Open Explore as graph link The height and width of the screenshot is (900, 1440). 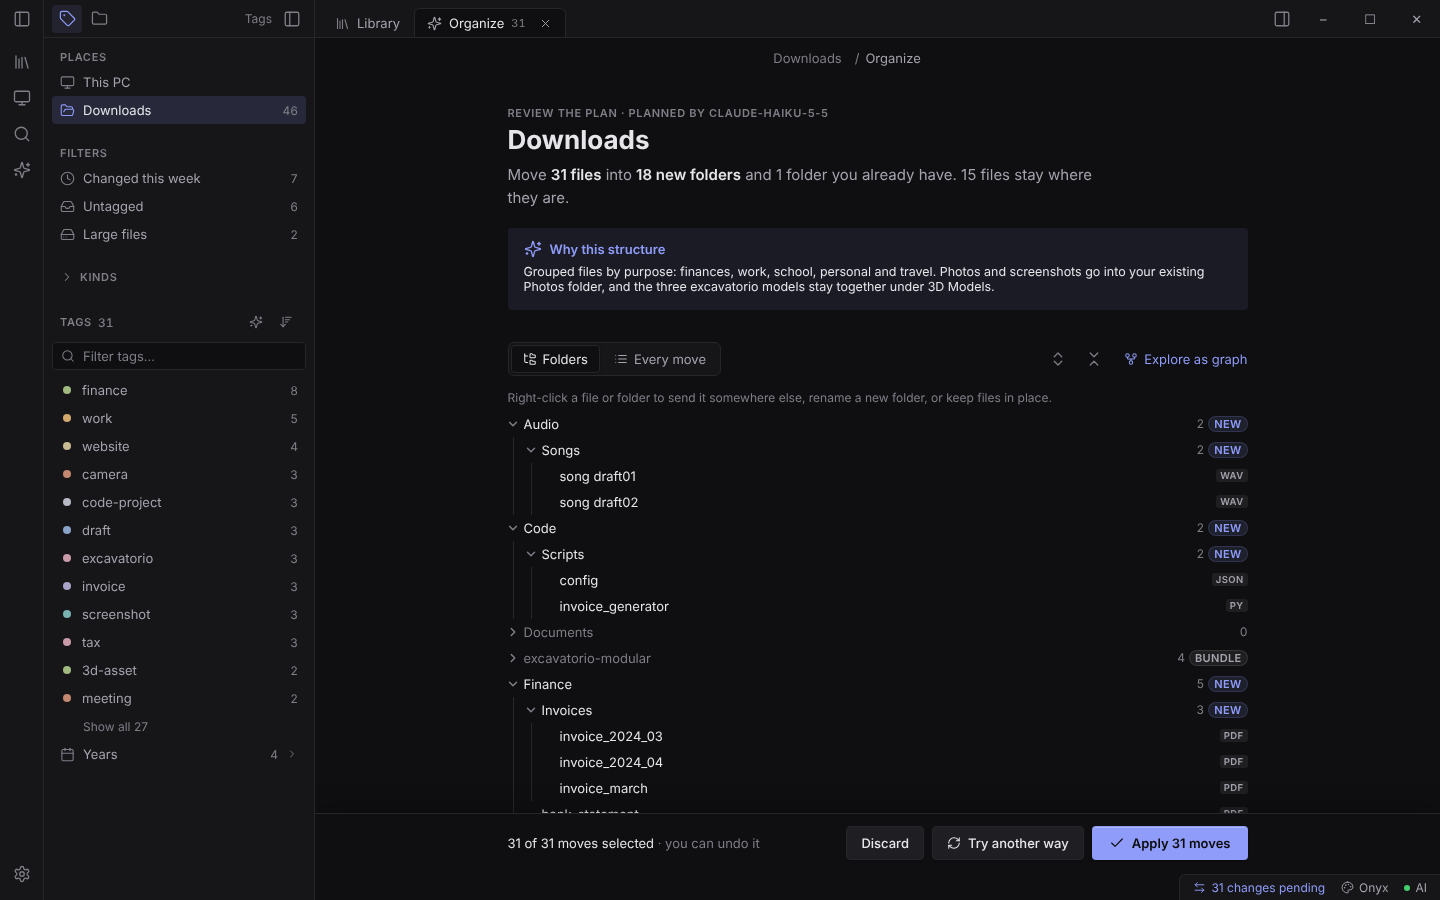pyautogui.click(x=1186, y=359)
